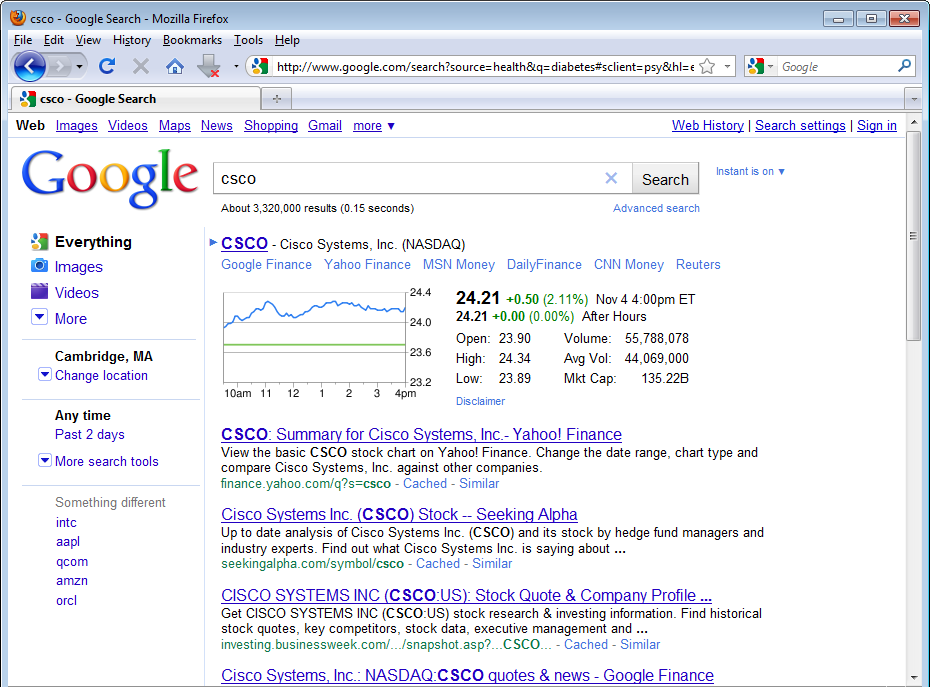Click the Search button
Viewport: 930px width, 687px height.
coord(665,179)
